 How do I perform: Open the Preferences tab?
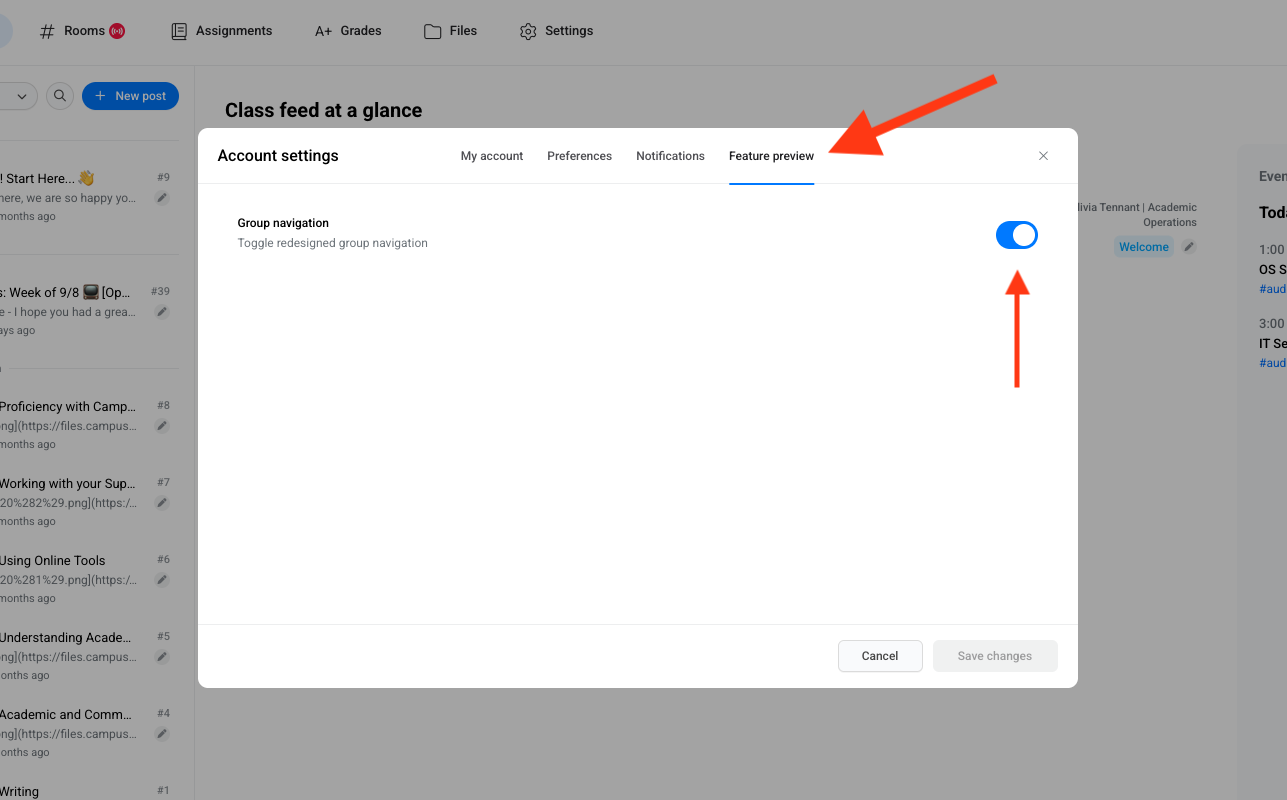click(x=579, y=156)
